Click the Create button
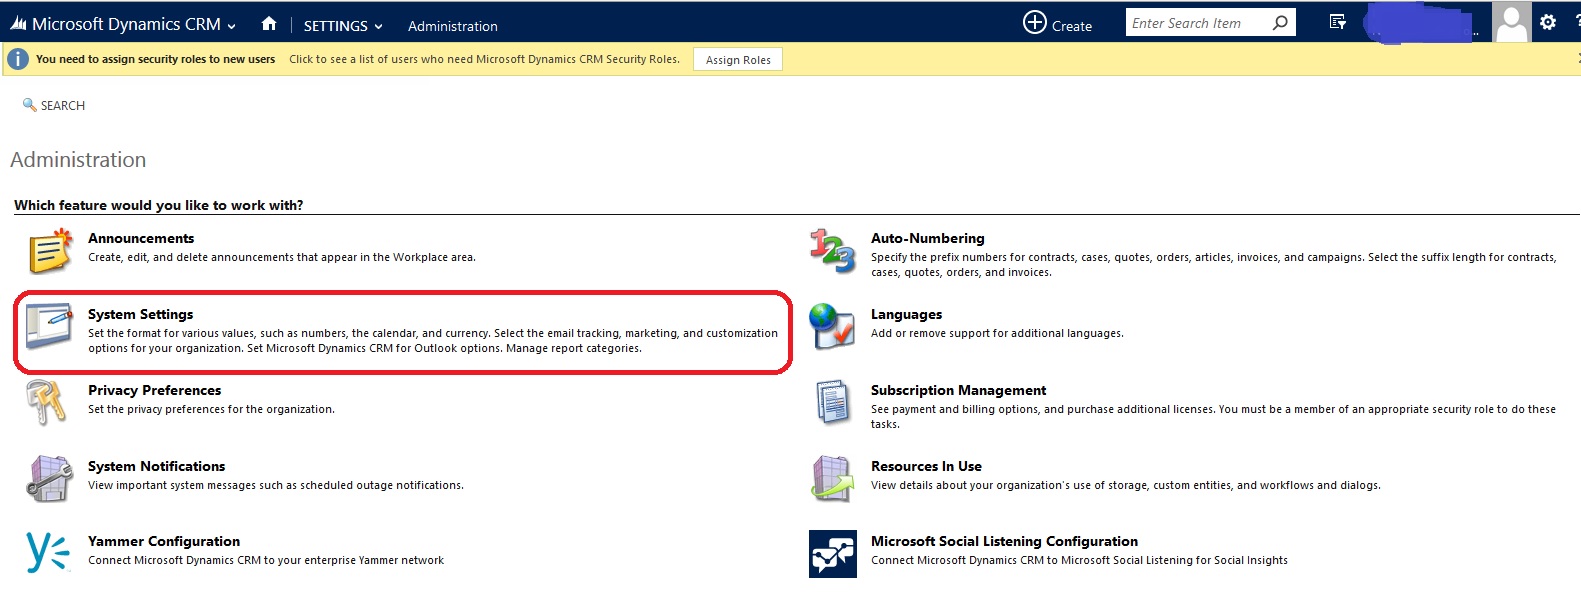The image size is (1581, 595). [1057, 24]
